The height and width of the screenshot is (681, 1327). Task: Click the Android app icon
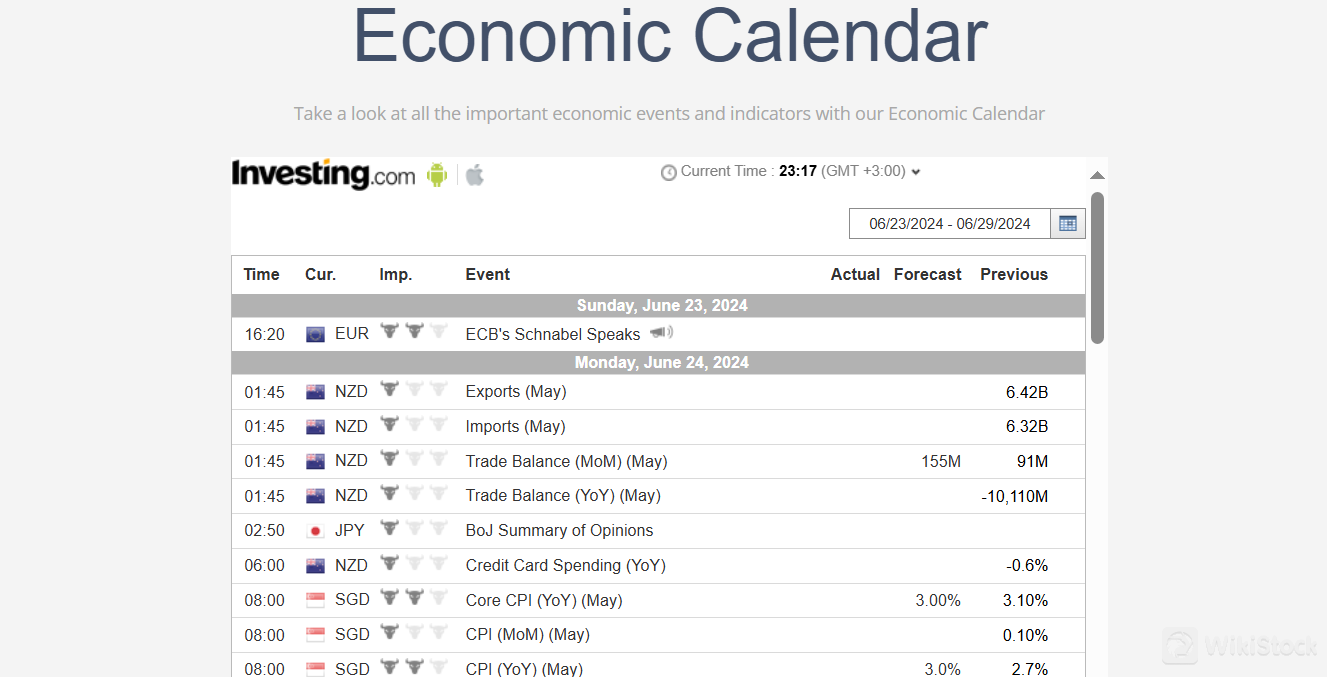(437, 175)
